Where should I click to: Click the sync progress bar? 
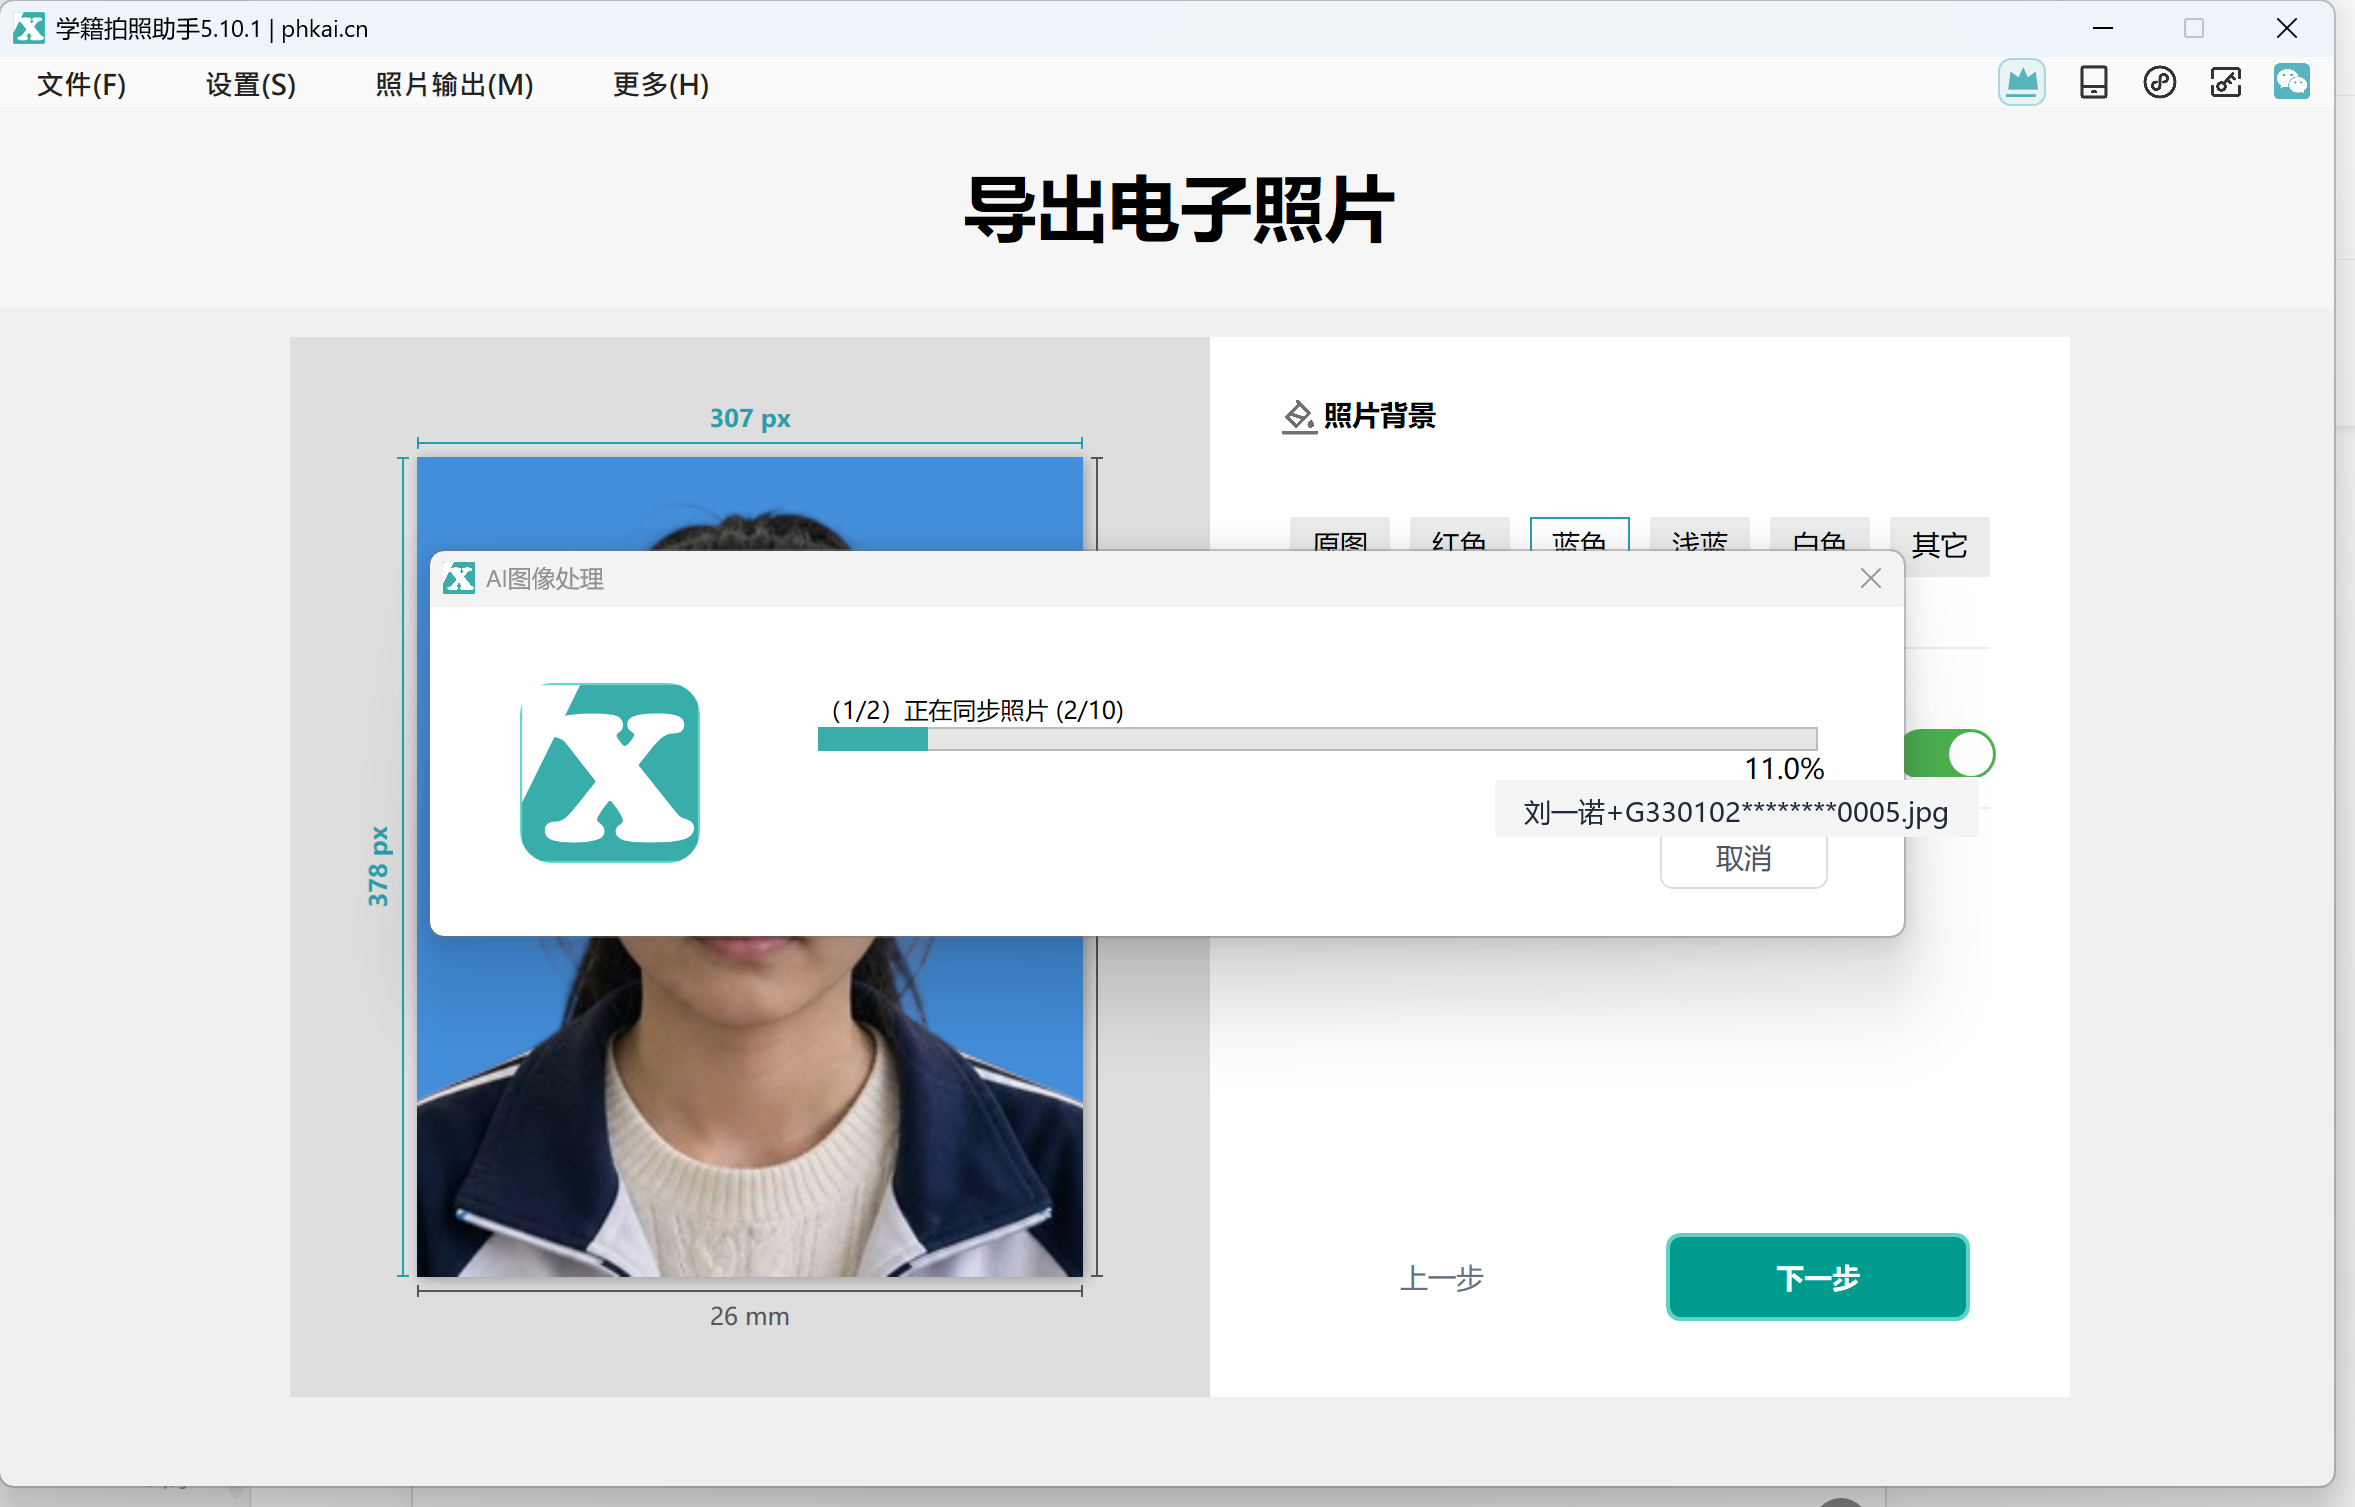tap(1317, 739)
